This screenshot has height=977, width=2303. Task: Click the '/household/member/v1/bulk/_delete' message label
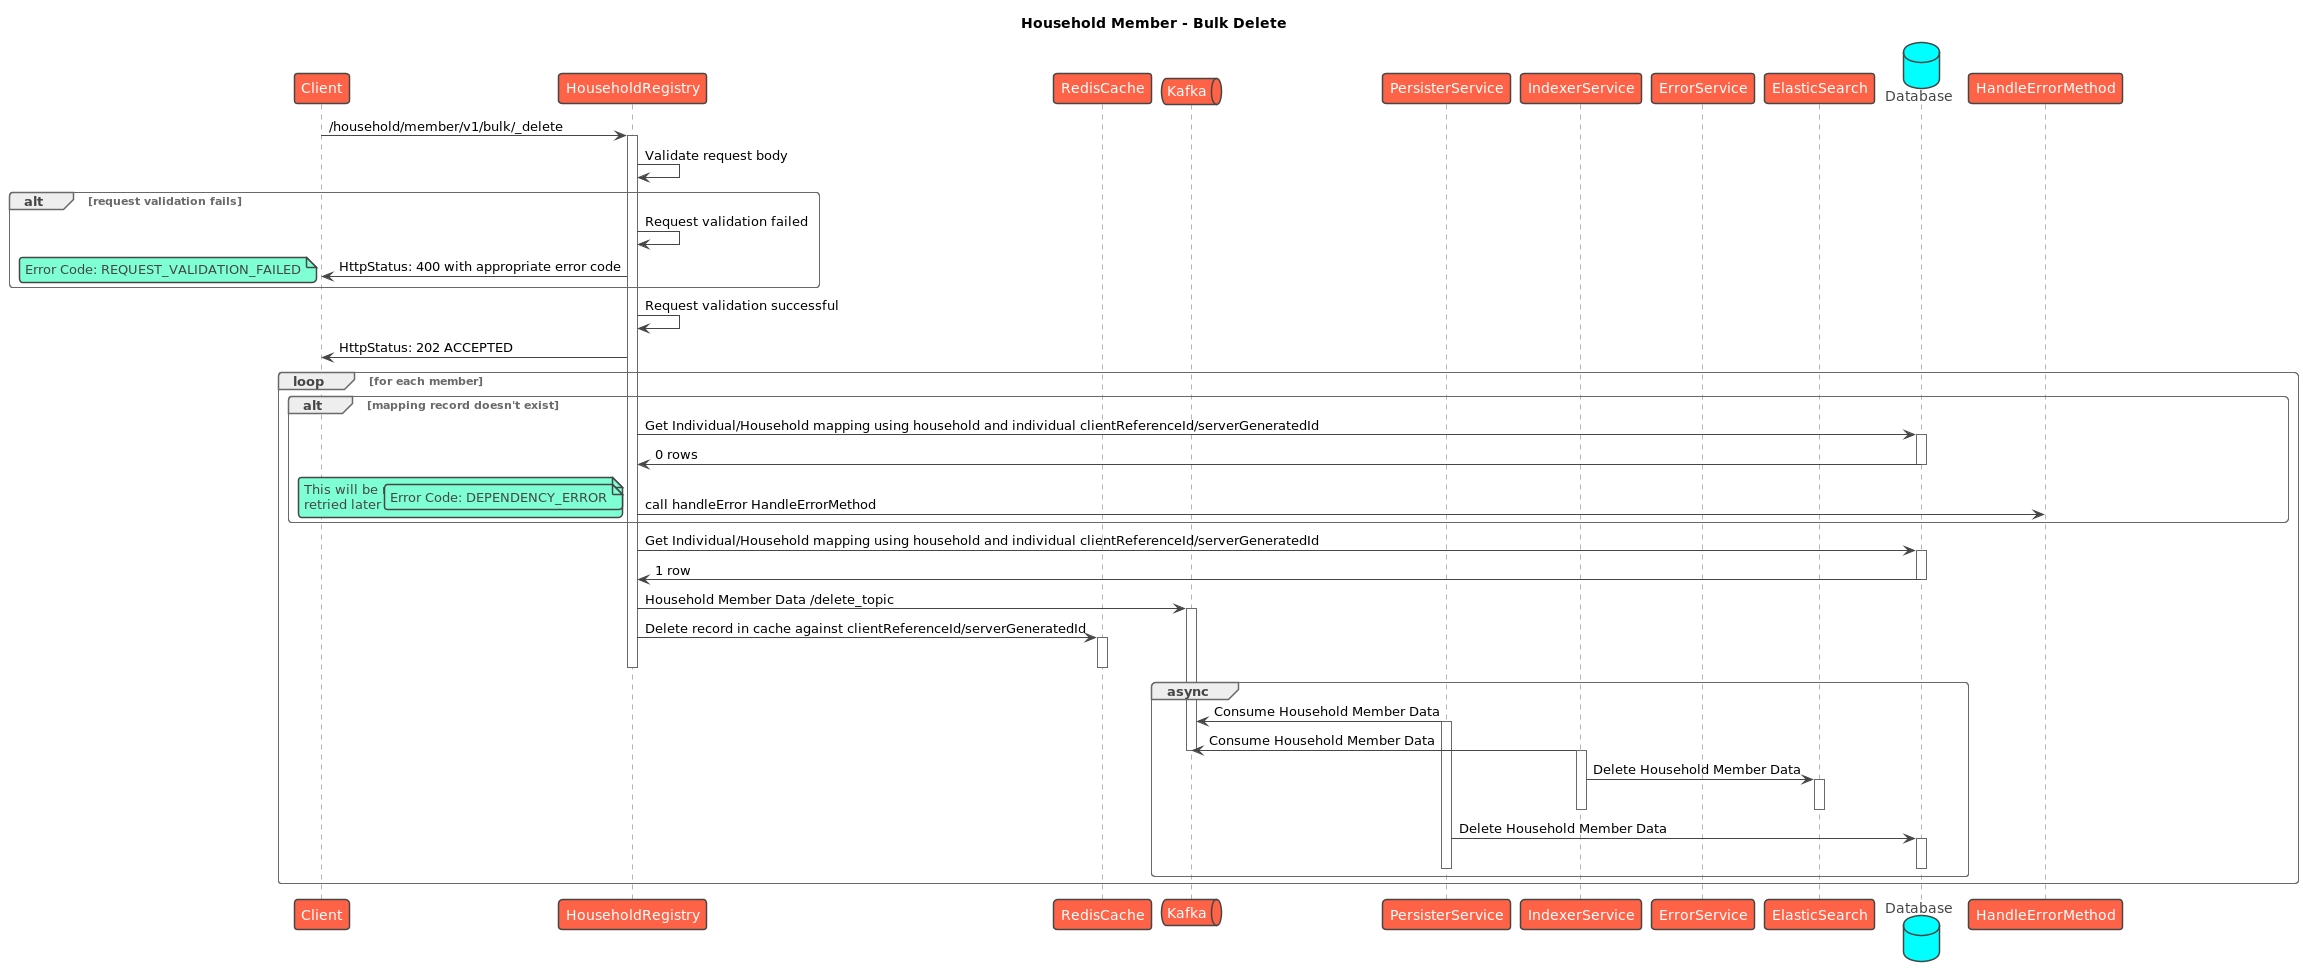445,127
